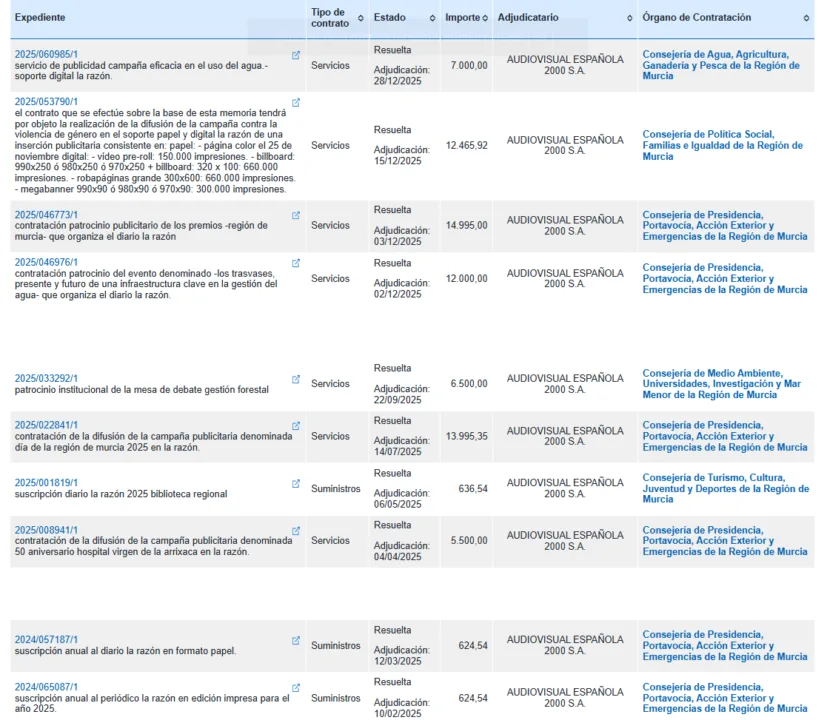Open external link icon for expediente 2025/053790/1
Image resolution: width=827 pixels, height=720 pixels.
pos(296,103)
